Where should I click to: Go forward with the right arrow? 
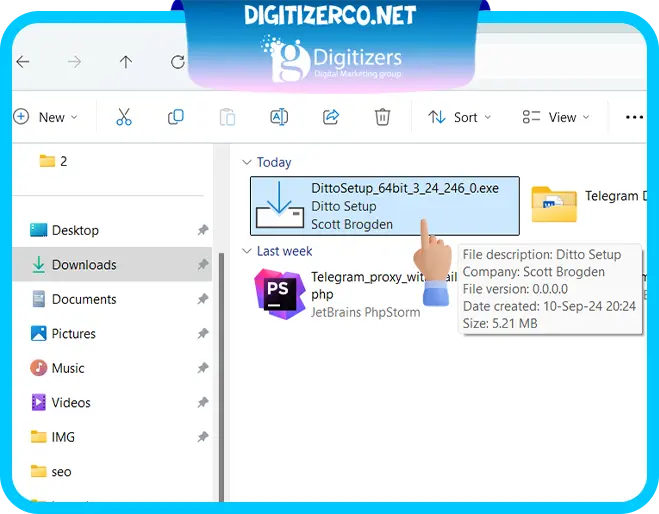74,62
